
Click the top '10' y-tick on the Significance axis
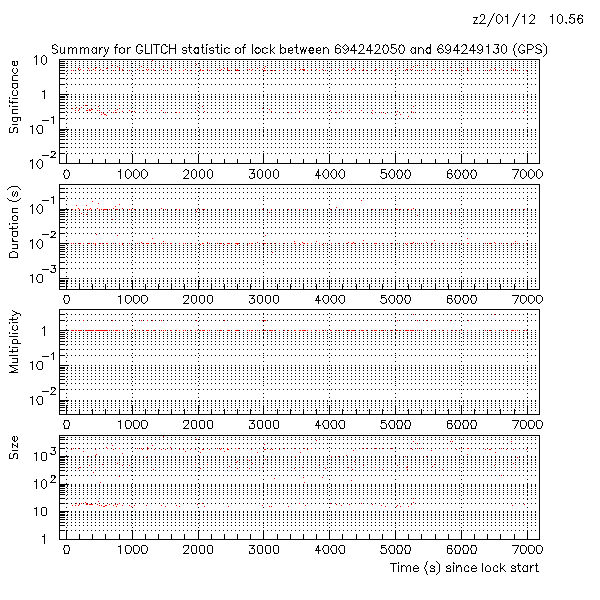tap(44, 62)
